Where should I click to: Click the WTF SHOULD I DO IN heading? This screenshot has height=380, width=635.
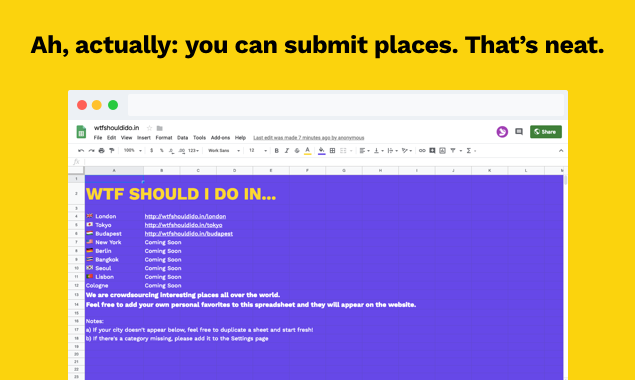click(x=181, y=194)
